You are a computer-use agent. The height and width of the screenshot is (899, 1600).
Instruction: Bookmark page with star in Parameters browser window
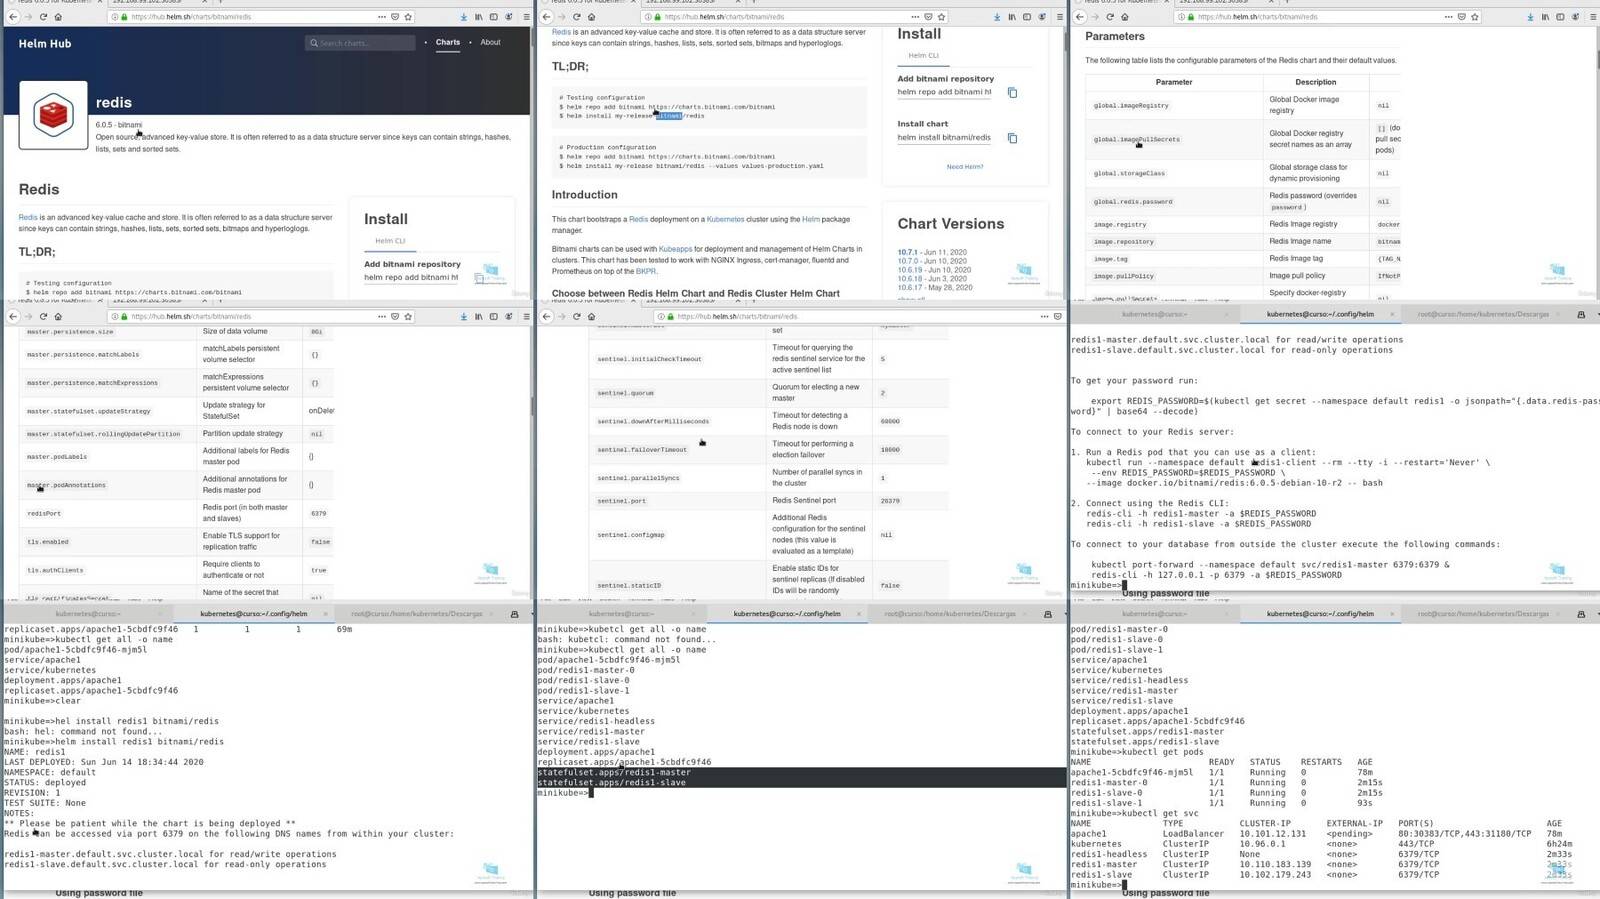(1475, 17)
